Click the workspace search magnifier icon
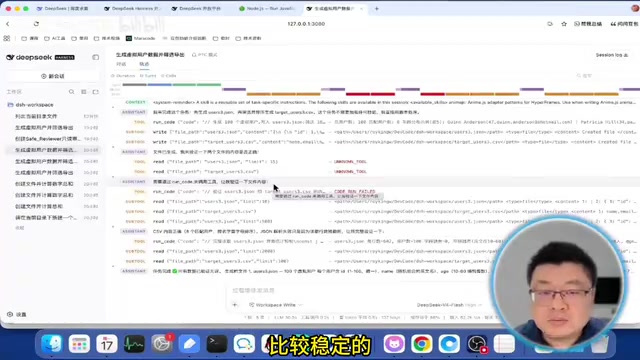 71,92
